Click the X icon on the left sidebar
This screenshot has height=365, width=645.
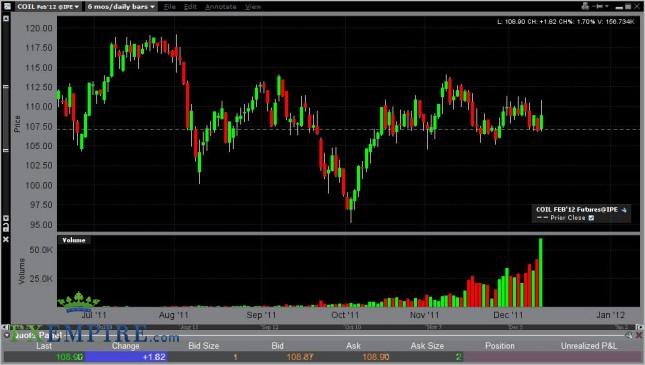tap(6, 239)
